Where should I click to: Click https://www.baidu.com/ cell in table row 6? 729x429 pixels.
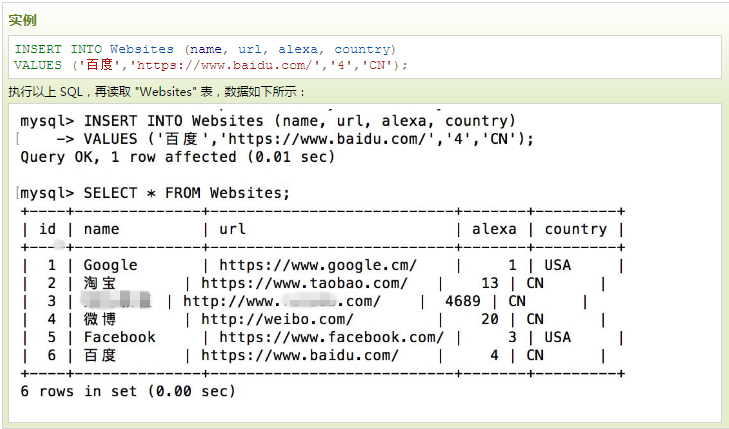300,356
